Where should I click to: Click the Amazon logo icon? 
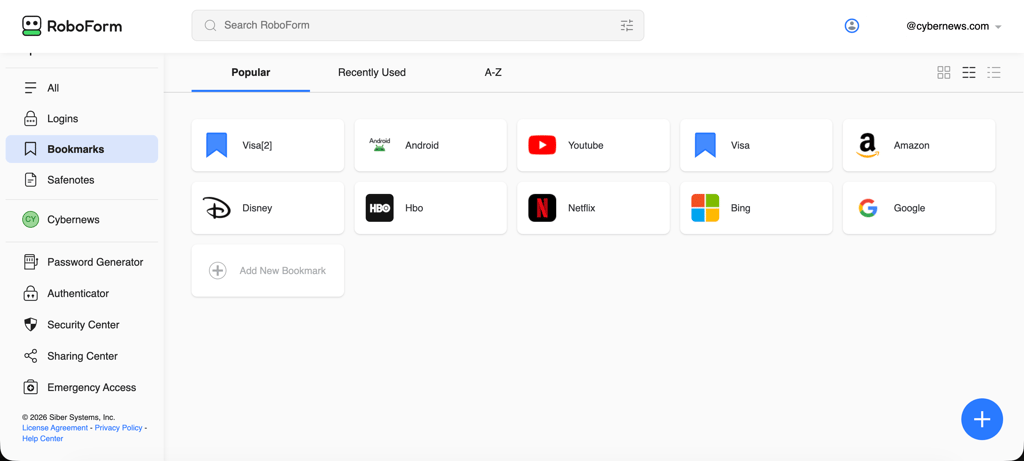(867, 145)
